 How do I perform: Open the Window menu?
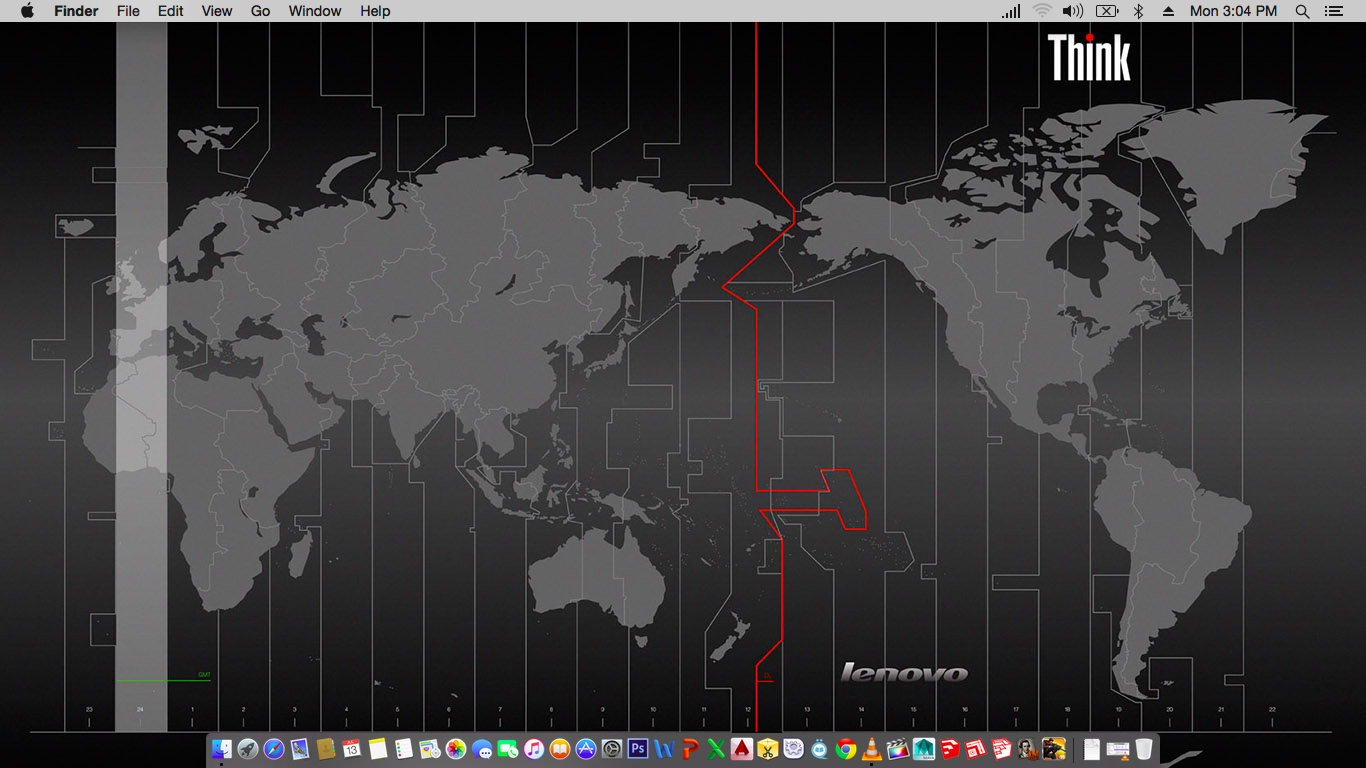point(314,11)
